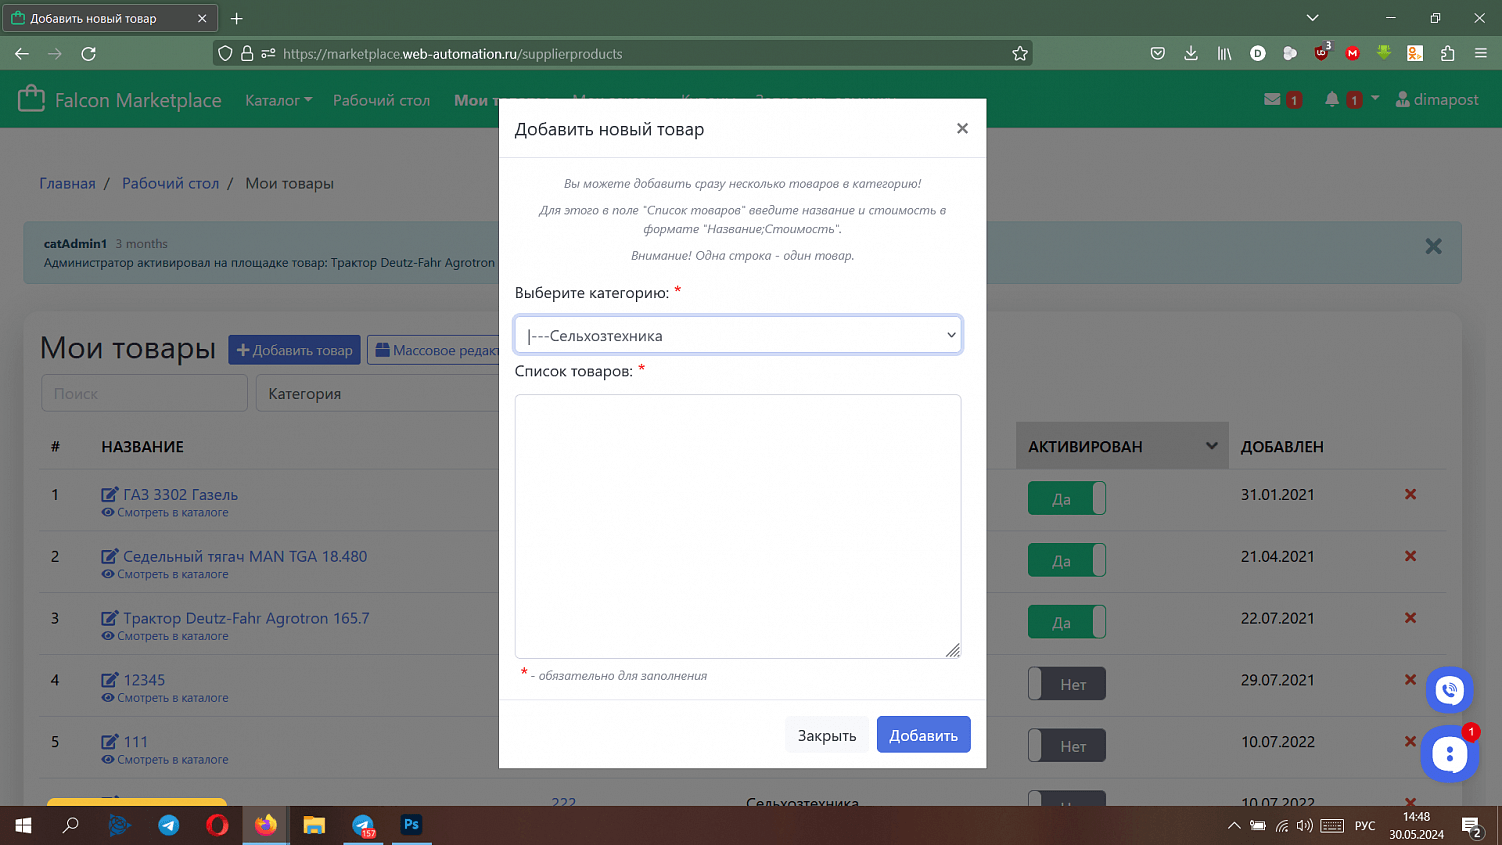Open the Opera browser from the taskbar
This screenshot has height=845, width=1502.
[x=217, y=825]
